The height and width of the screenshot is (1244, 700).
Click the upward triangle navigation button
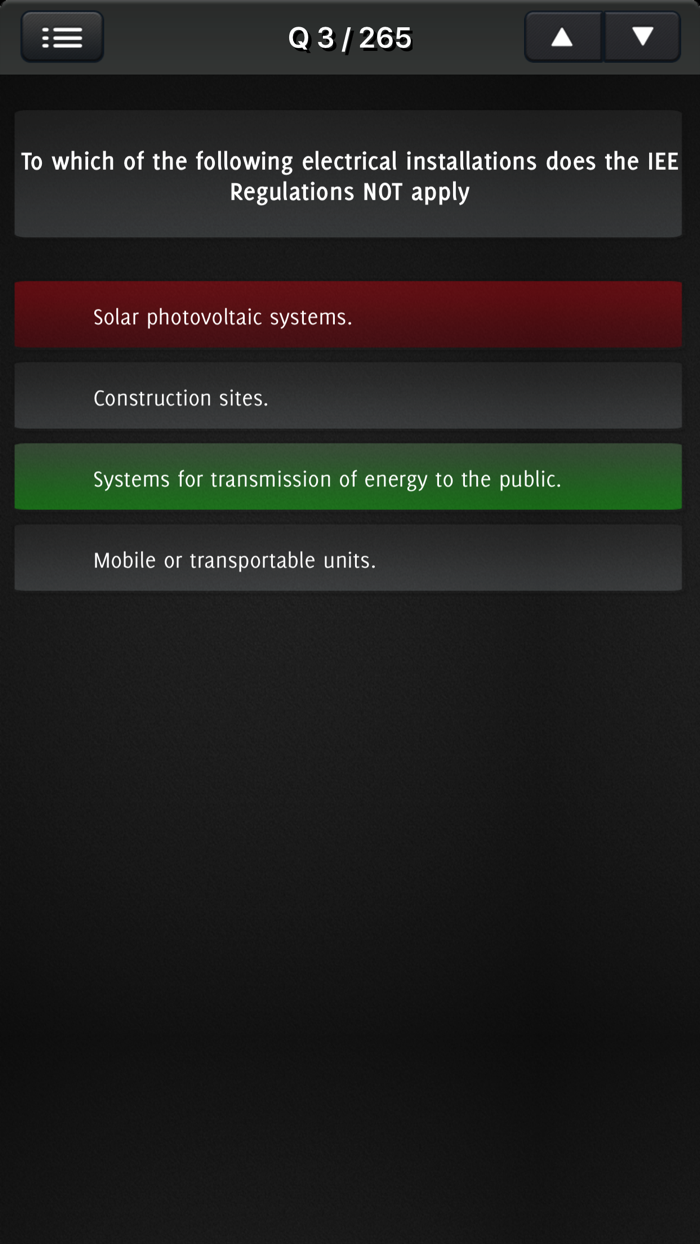[x=563, y=37]
